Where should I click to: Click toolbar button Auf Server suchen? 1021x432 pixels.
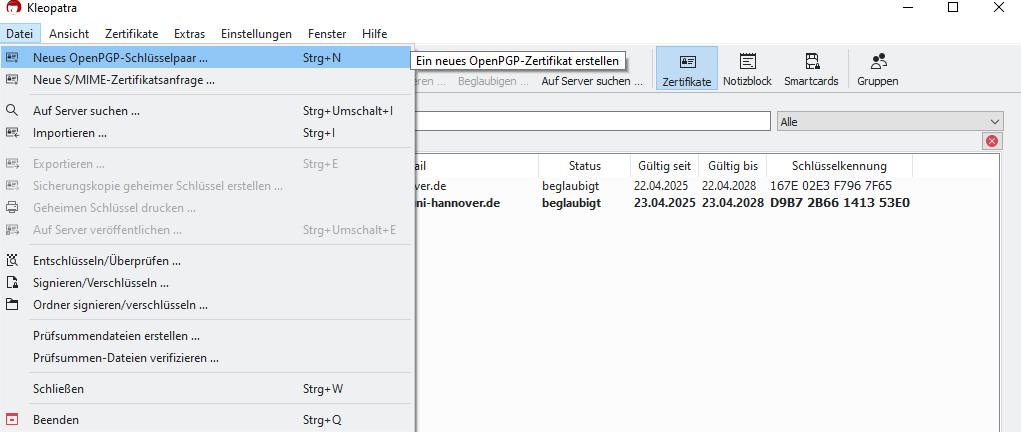pos(592,81)
